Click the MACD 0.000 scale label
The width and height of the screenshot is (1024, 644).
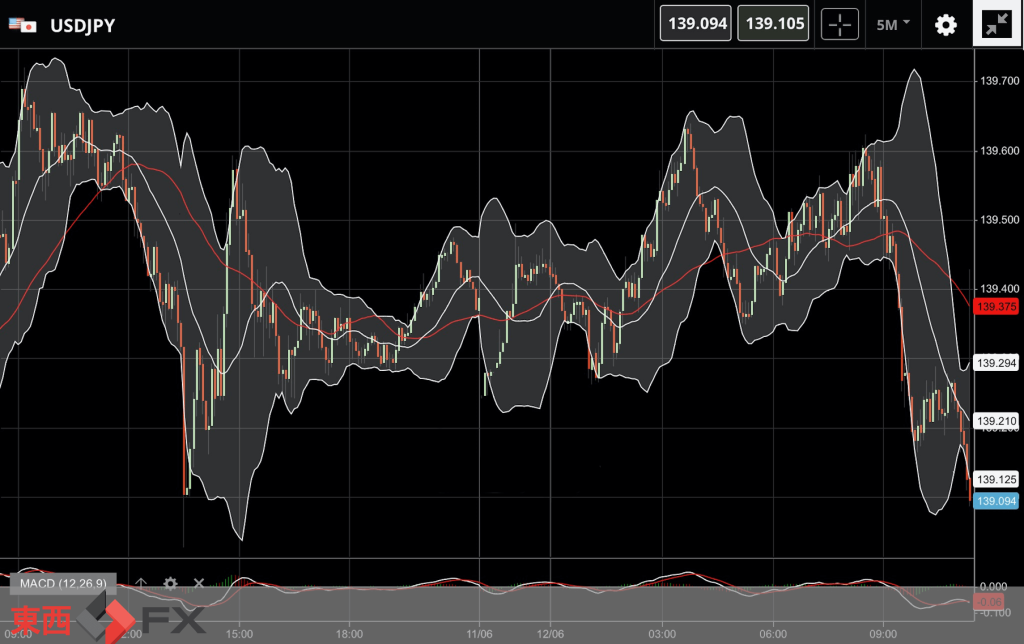coord(993,587)
